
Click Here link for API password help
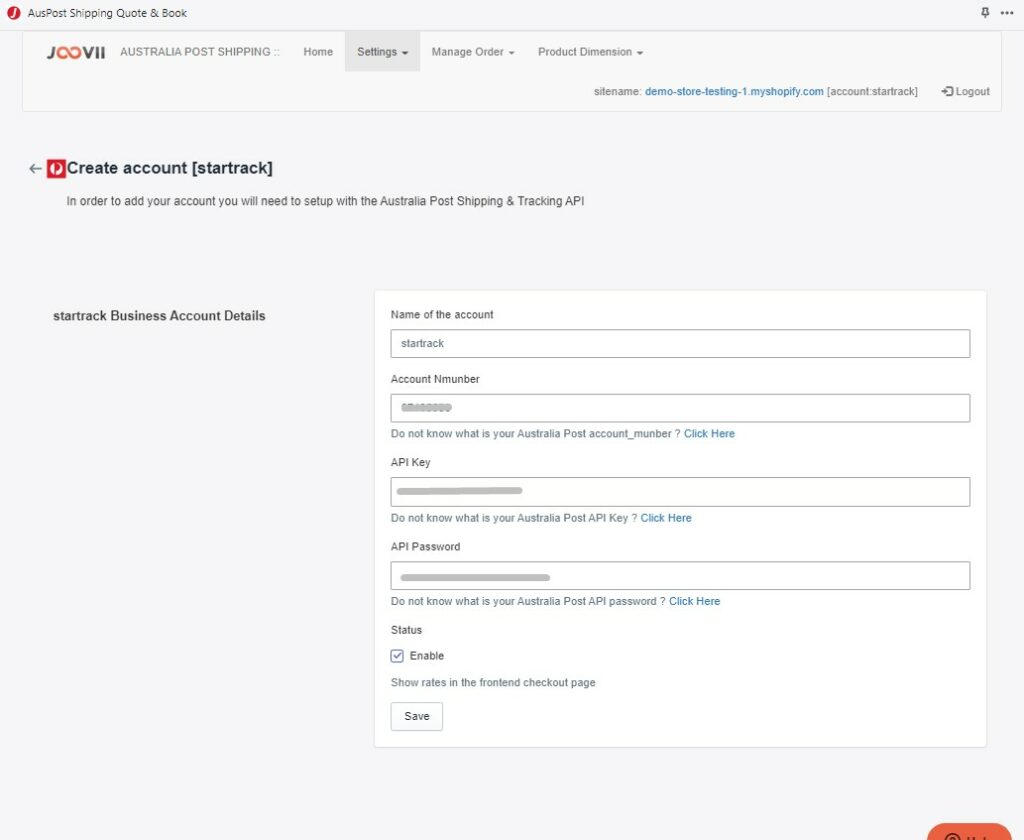click(x=694, y=601)
